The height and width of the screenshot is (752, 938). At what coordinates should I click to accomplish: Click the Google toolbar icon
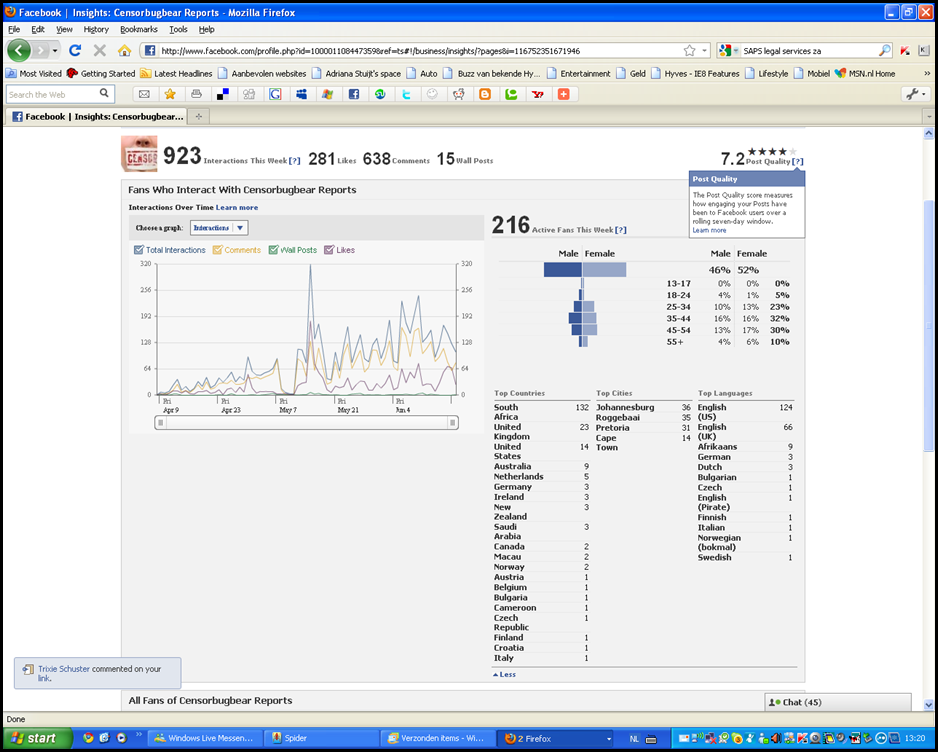coord(275,94)
